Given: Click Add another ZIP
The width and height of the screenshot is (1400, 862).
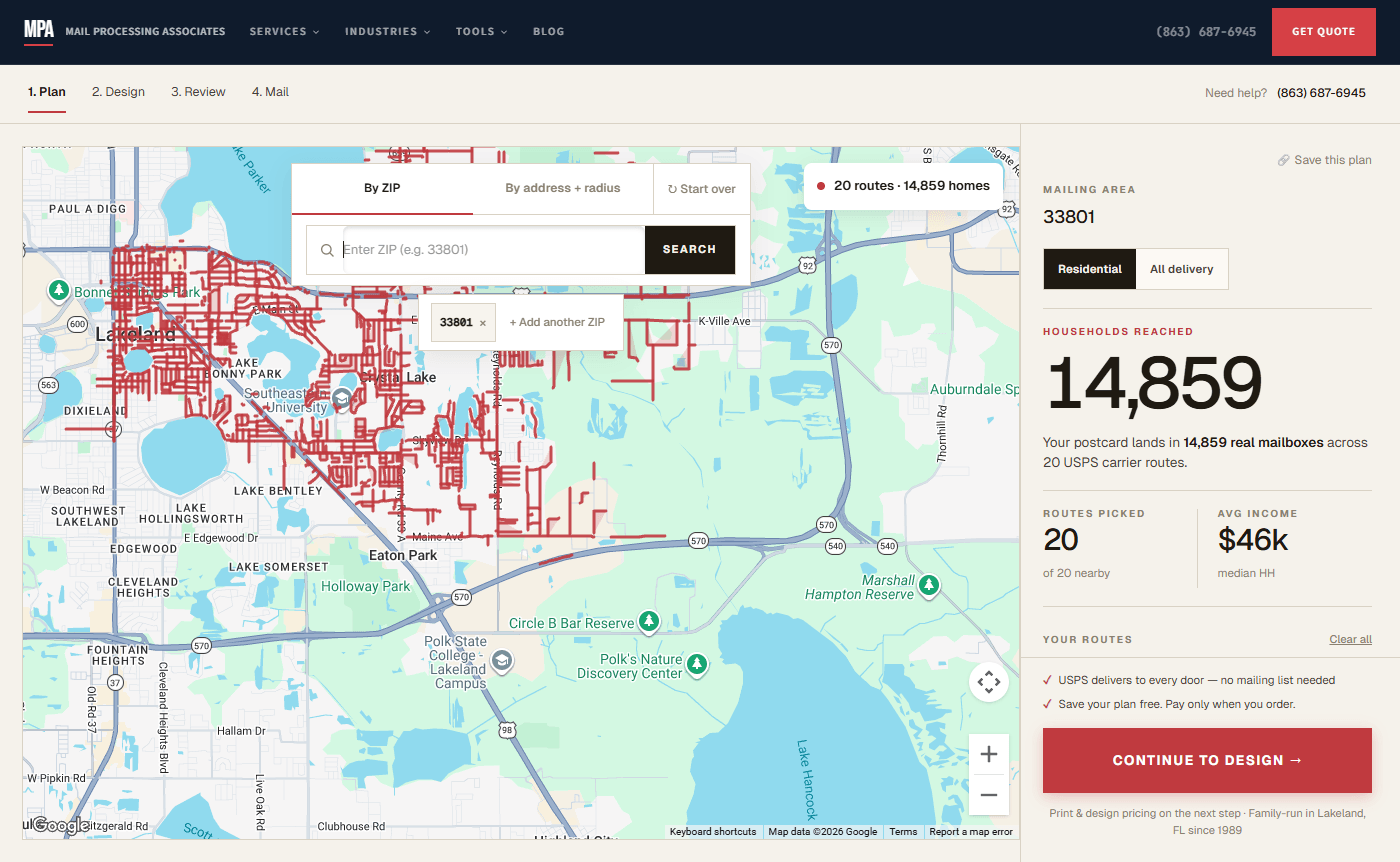Looking at the screenshot, I should tap(557, 322).
